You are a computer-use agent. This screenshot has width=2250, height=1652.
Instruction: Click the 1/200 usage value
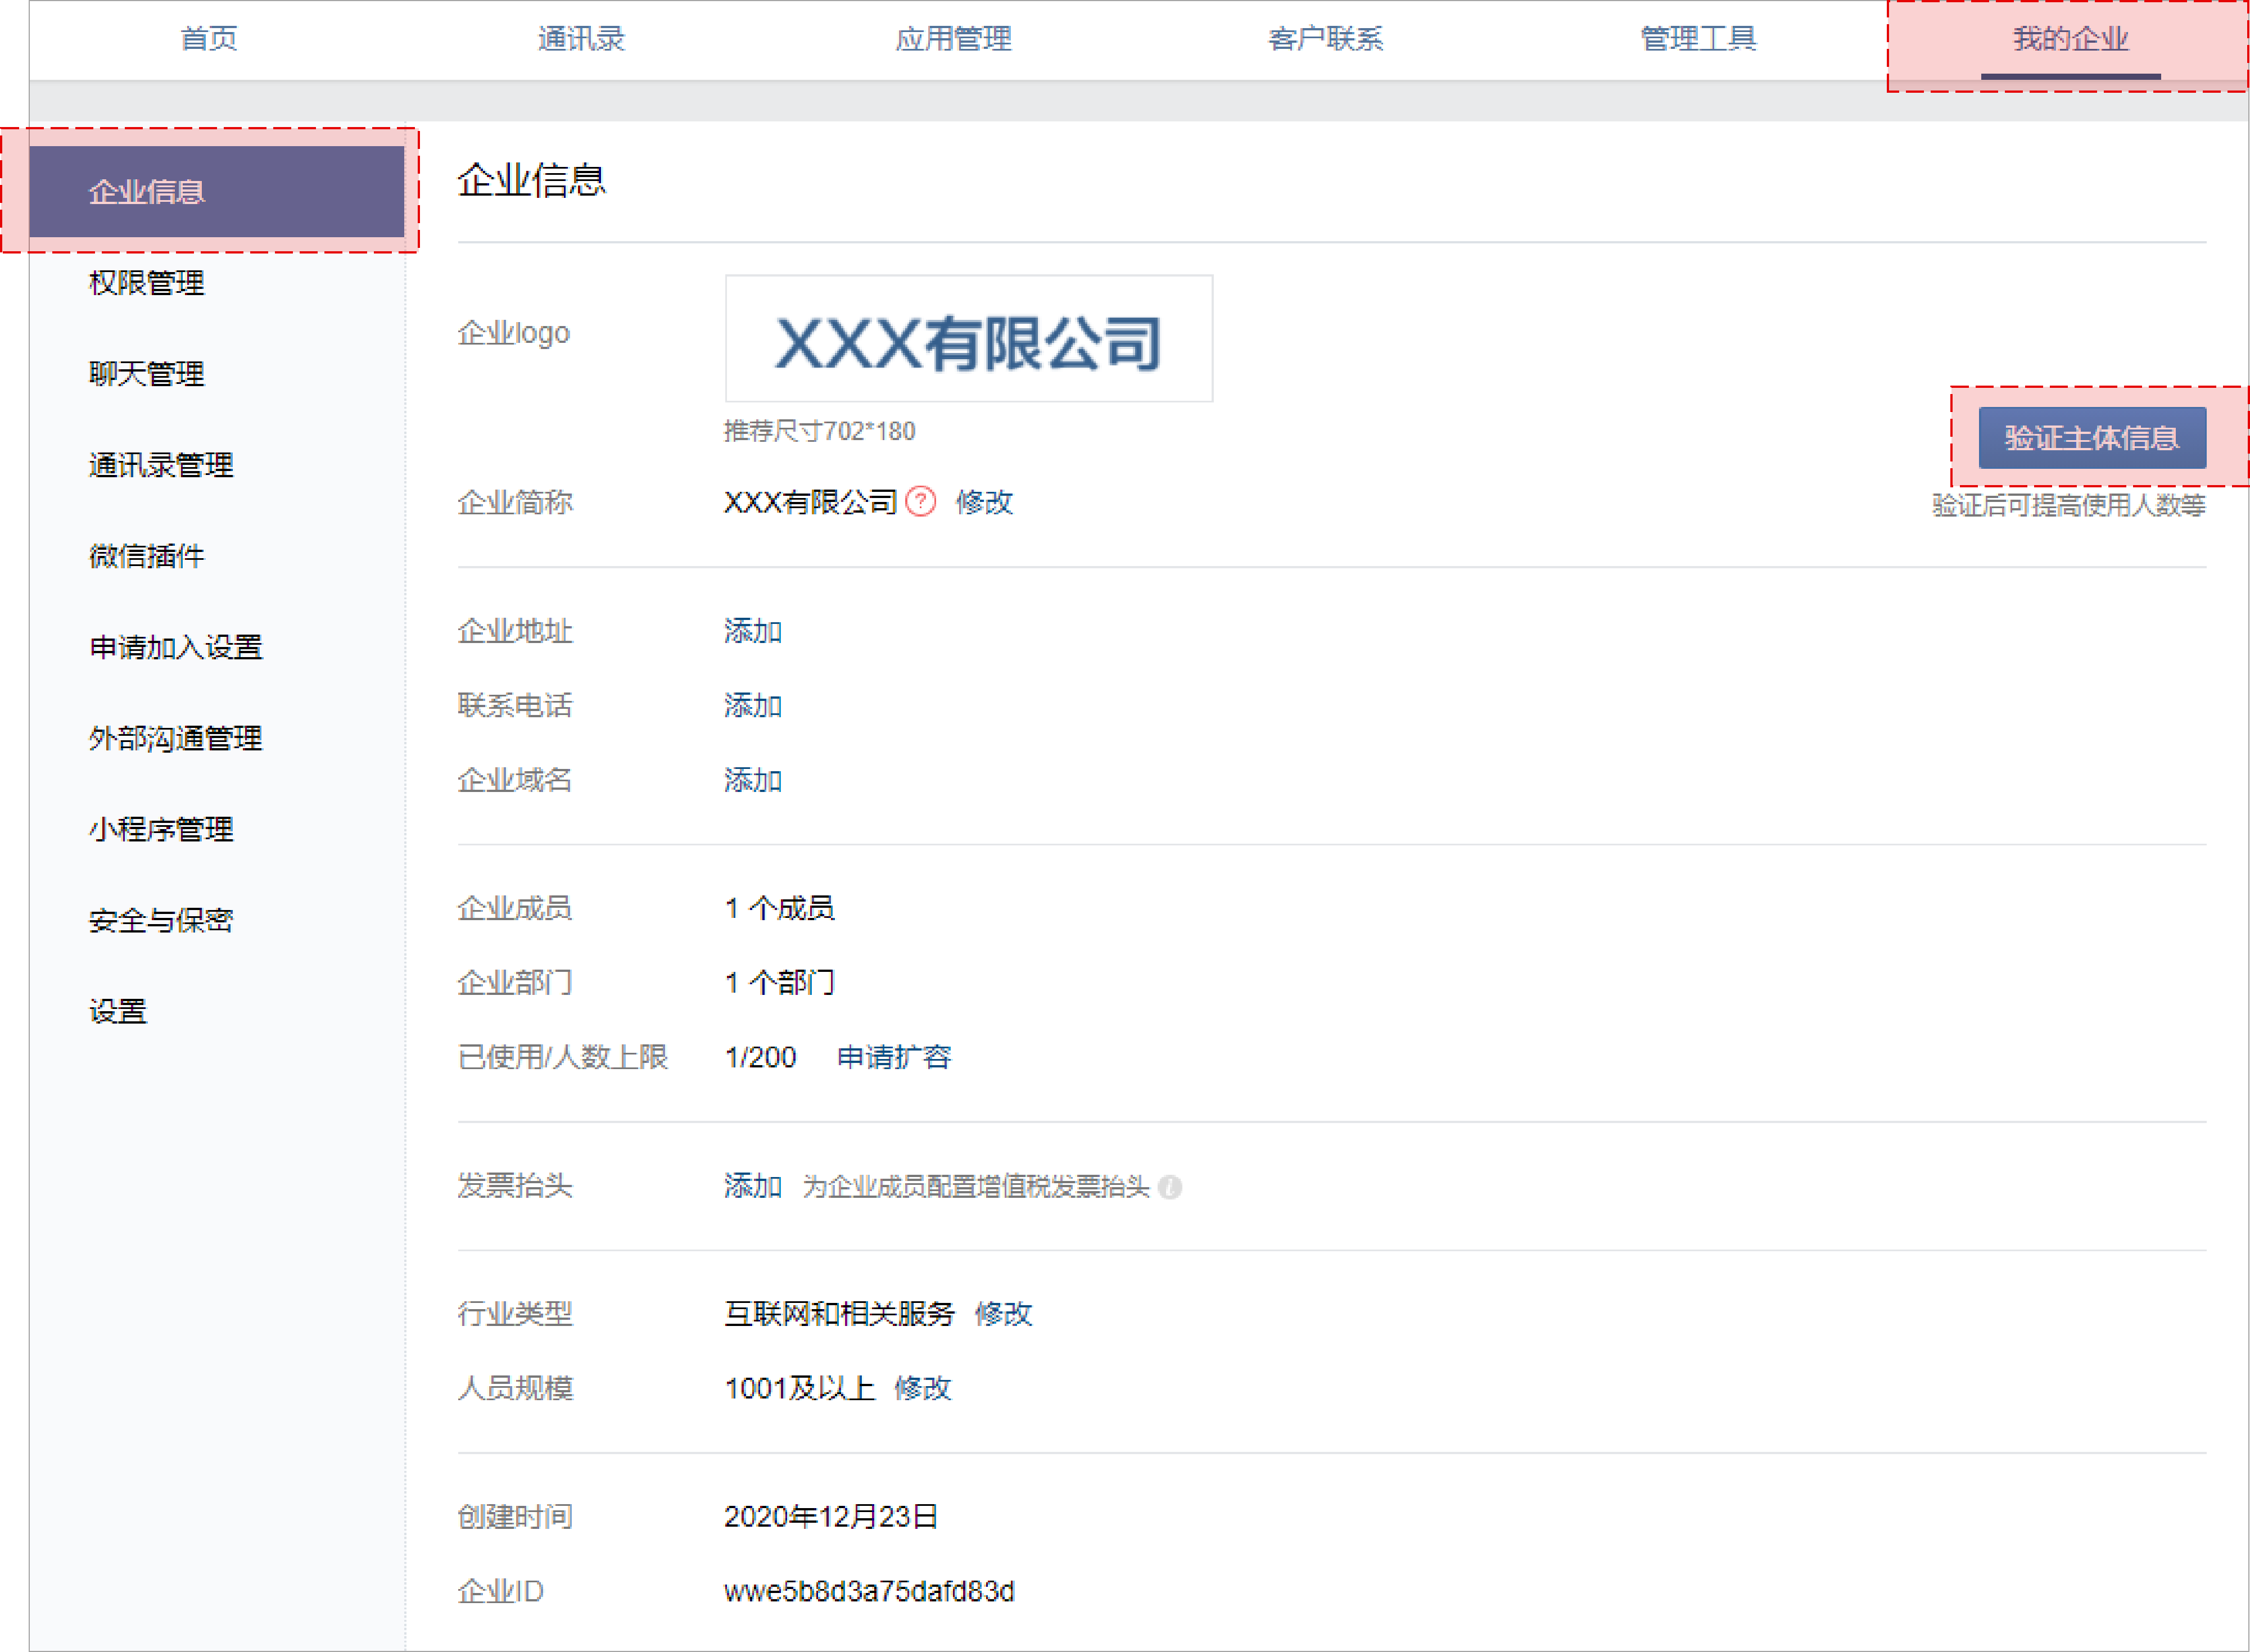[760, 1057]
